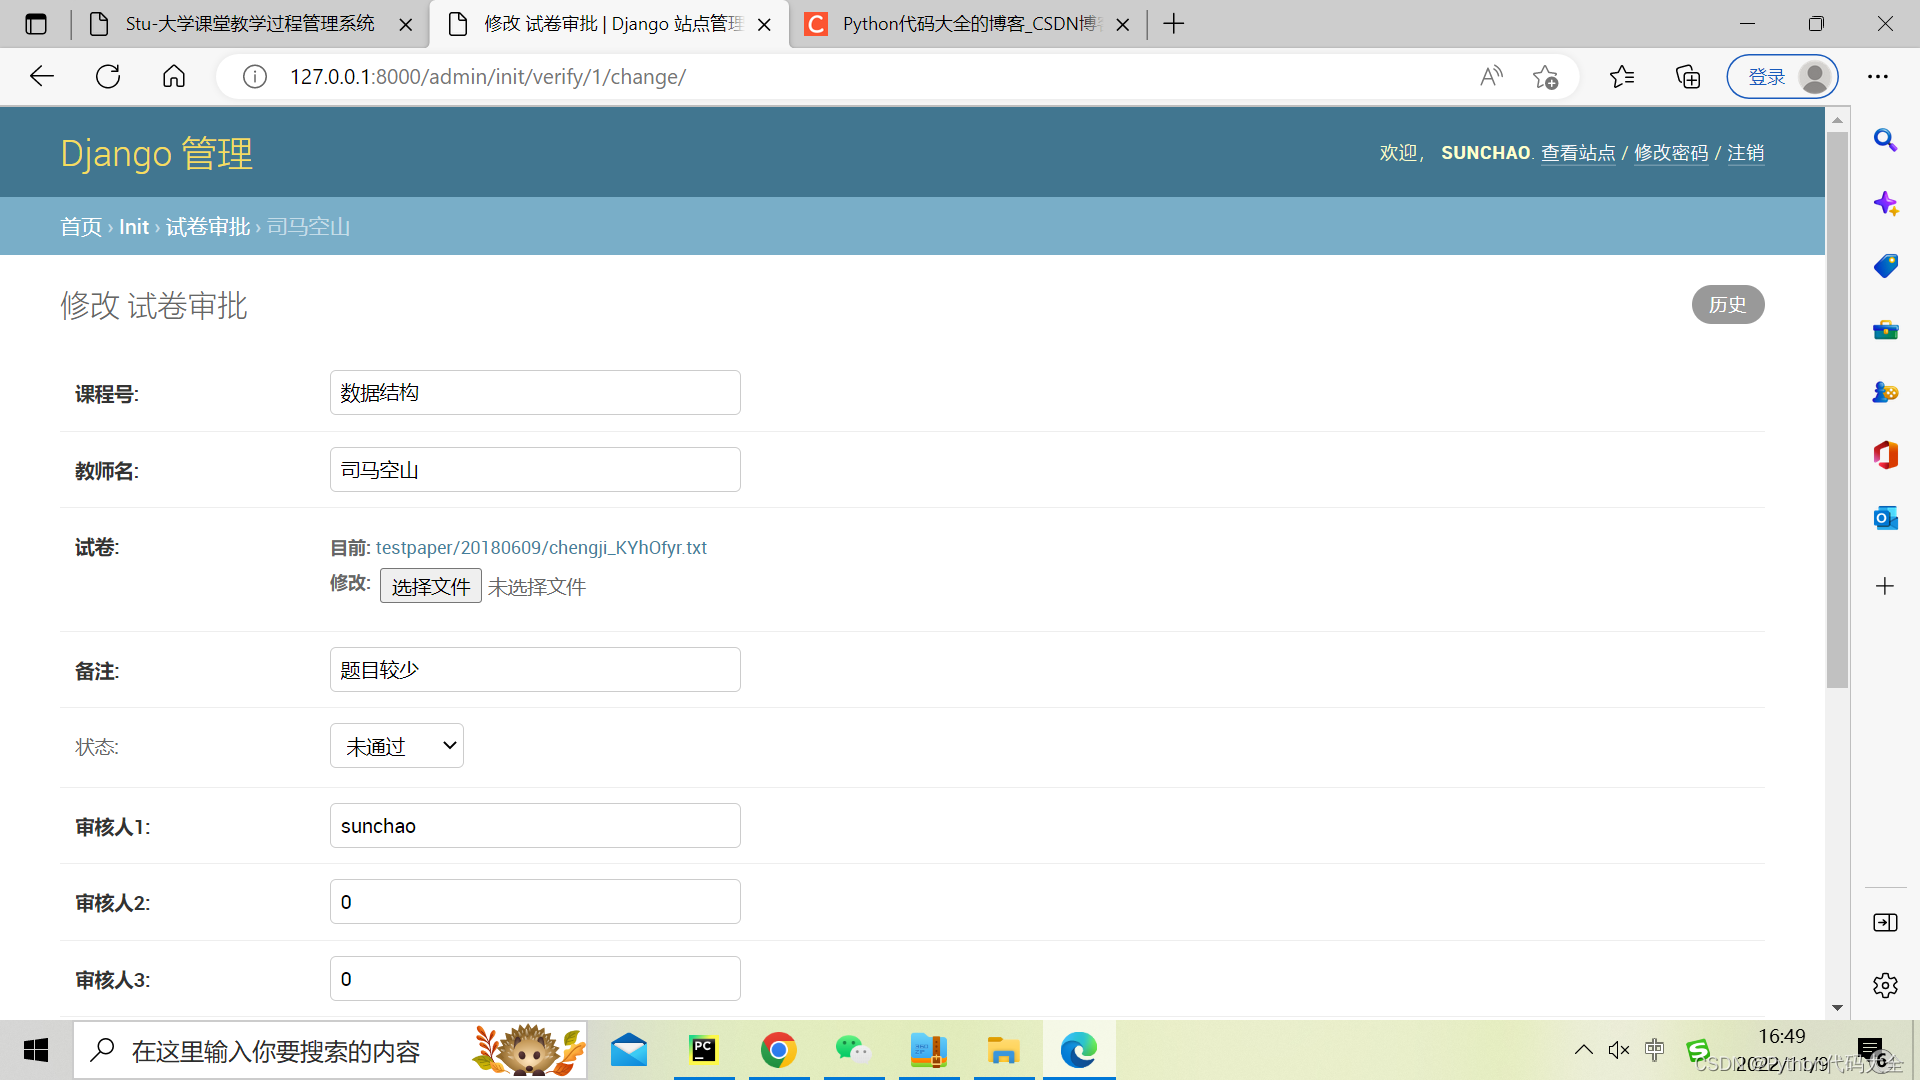1920x1084 pixels.
Task: Open sidebar settings gear icon
Action: click(x=1885, y=986)
